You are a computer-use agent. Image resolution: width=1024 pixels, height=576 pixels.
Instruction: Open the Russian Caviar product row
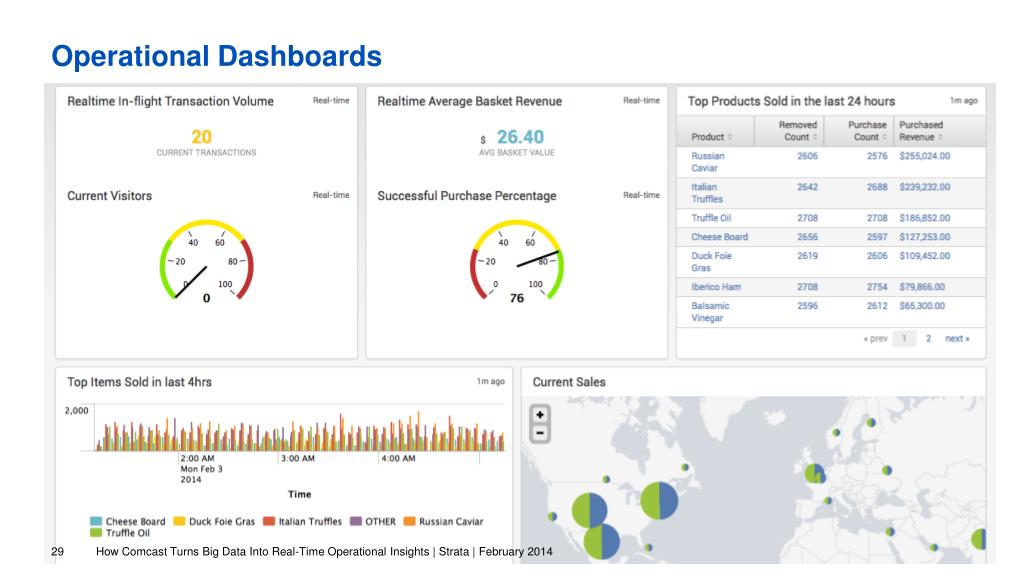coord(831,162)
